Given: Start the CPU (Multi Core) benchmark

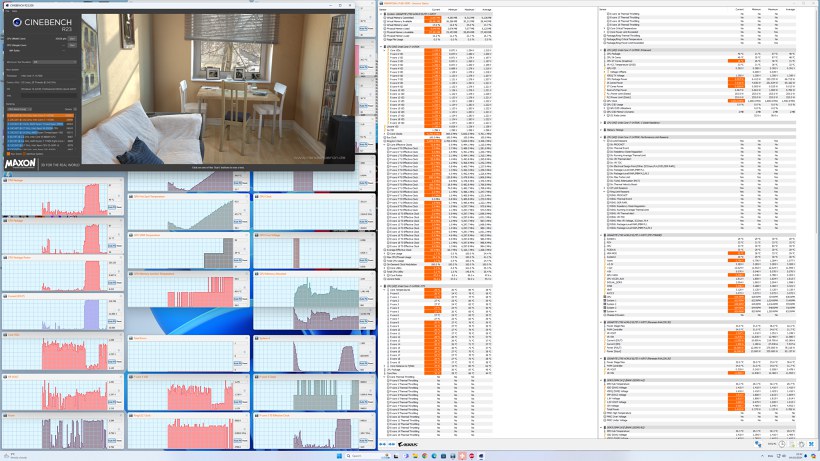Looking at the screenshot, I should tap(70, 38).
